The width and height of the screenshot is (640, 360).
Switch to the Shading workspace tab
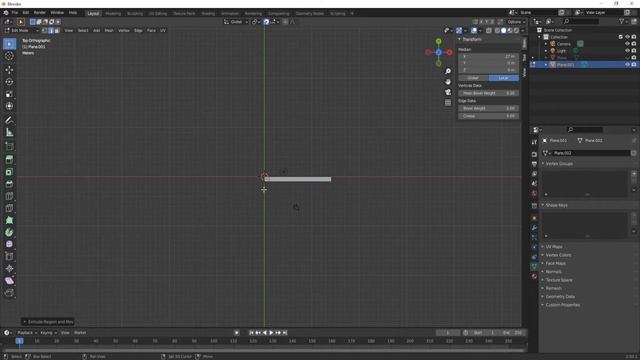208,13
